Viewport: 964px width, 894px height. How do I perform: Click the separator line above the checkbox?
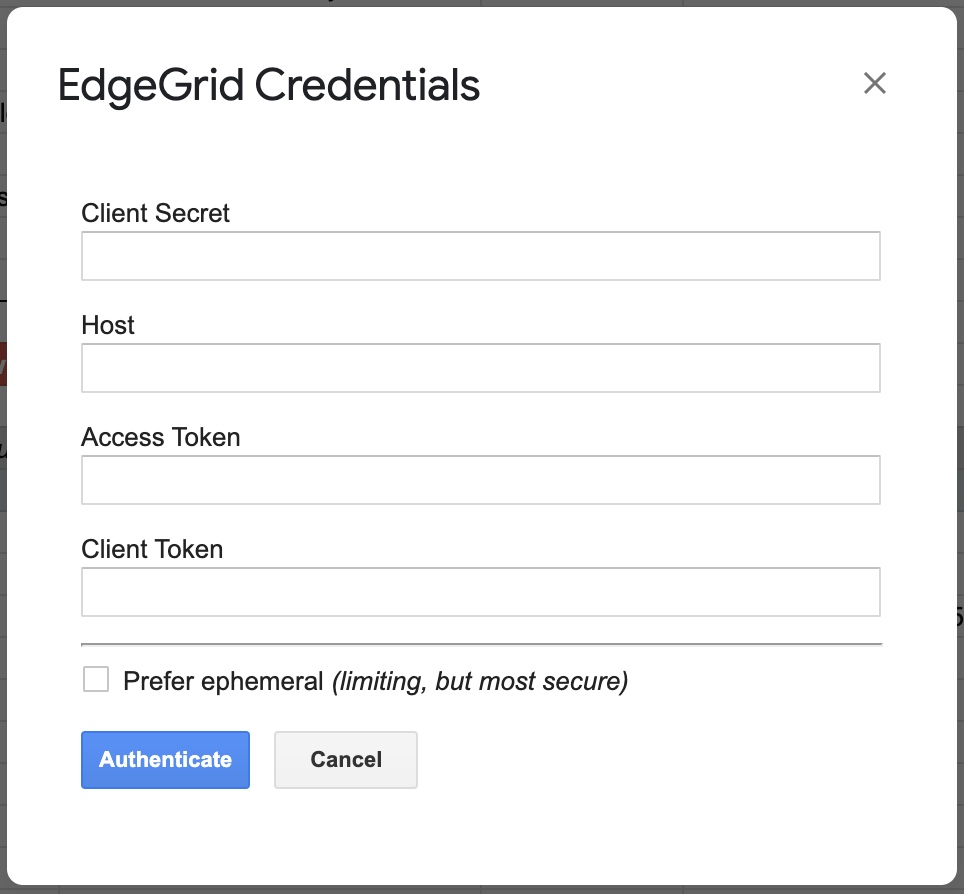point(481,644)
